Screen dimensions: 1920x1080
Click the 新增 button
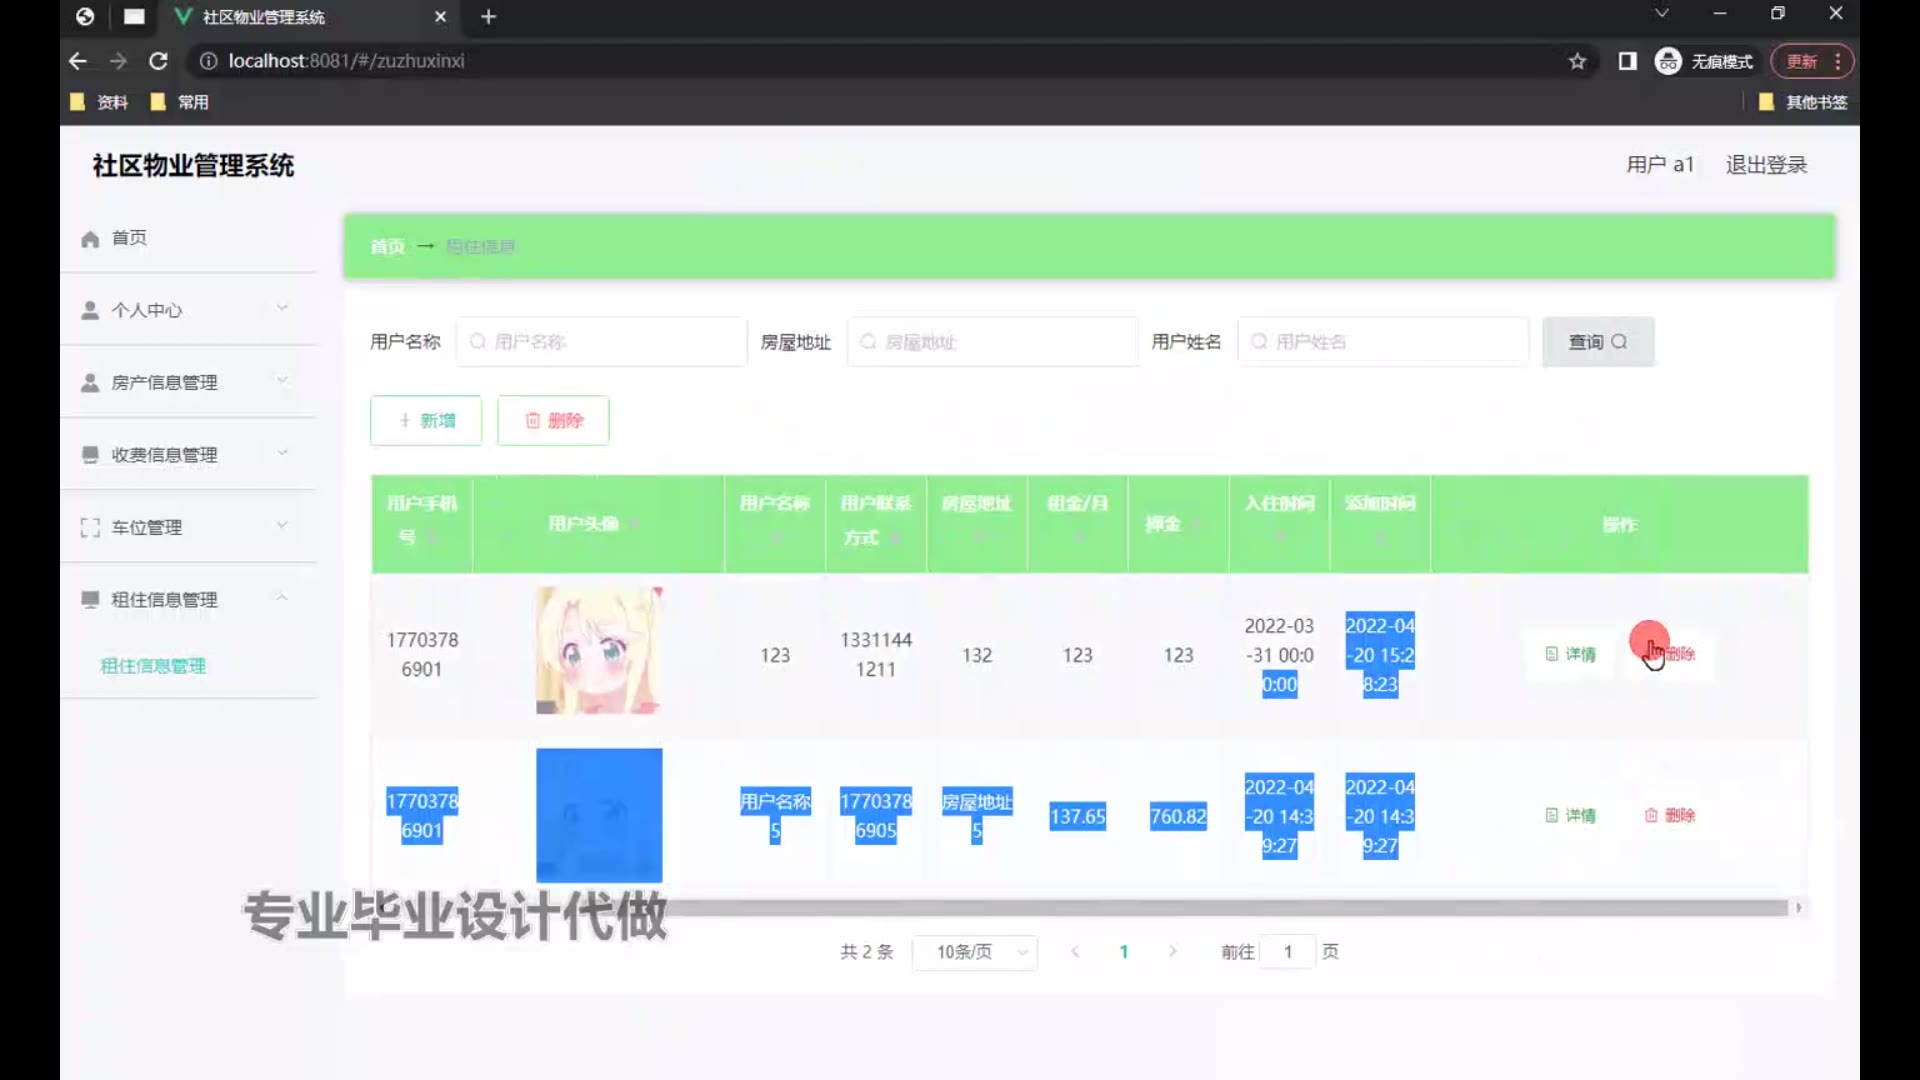pos(426,420)
